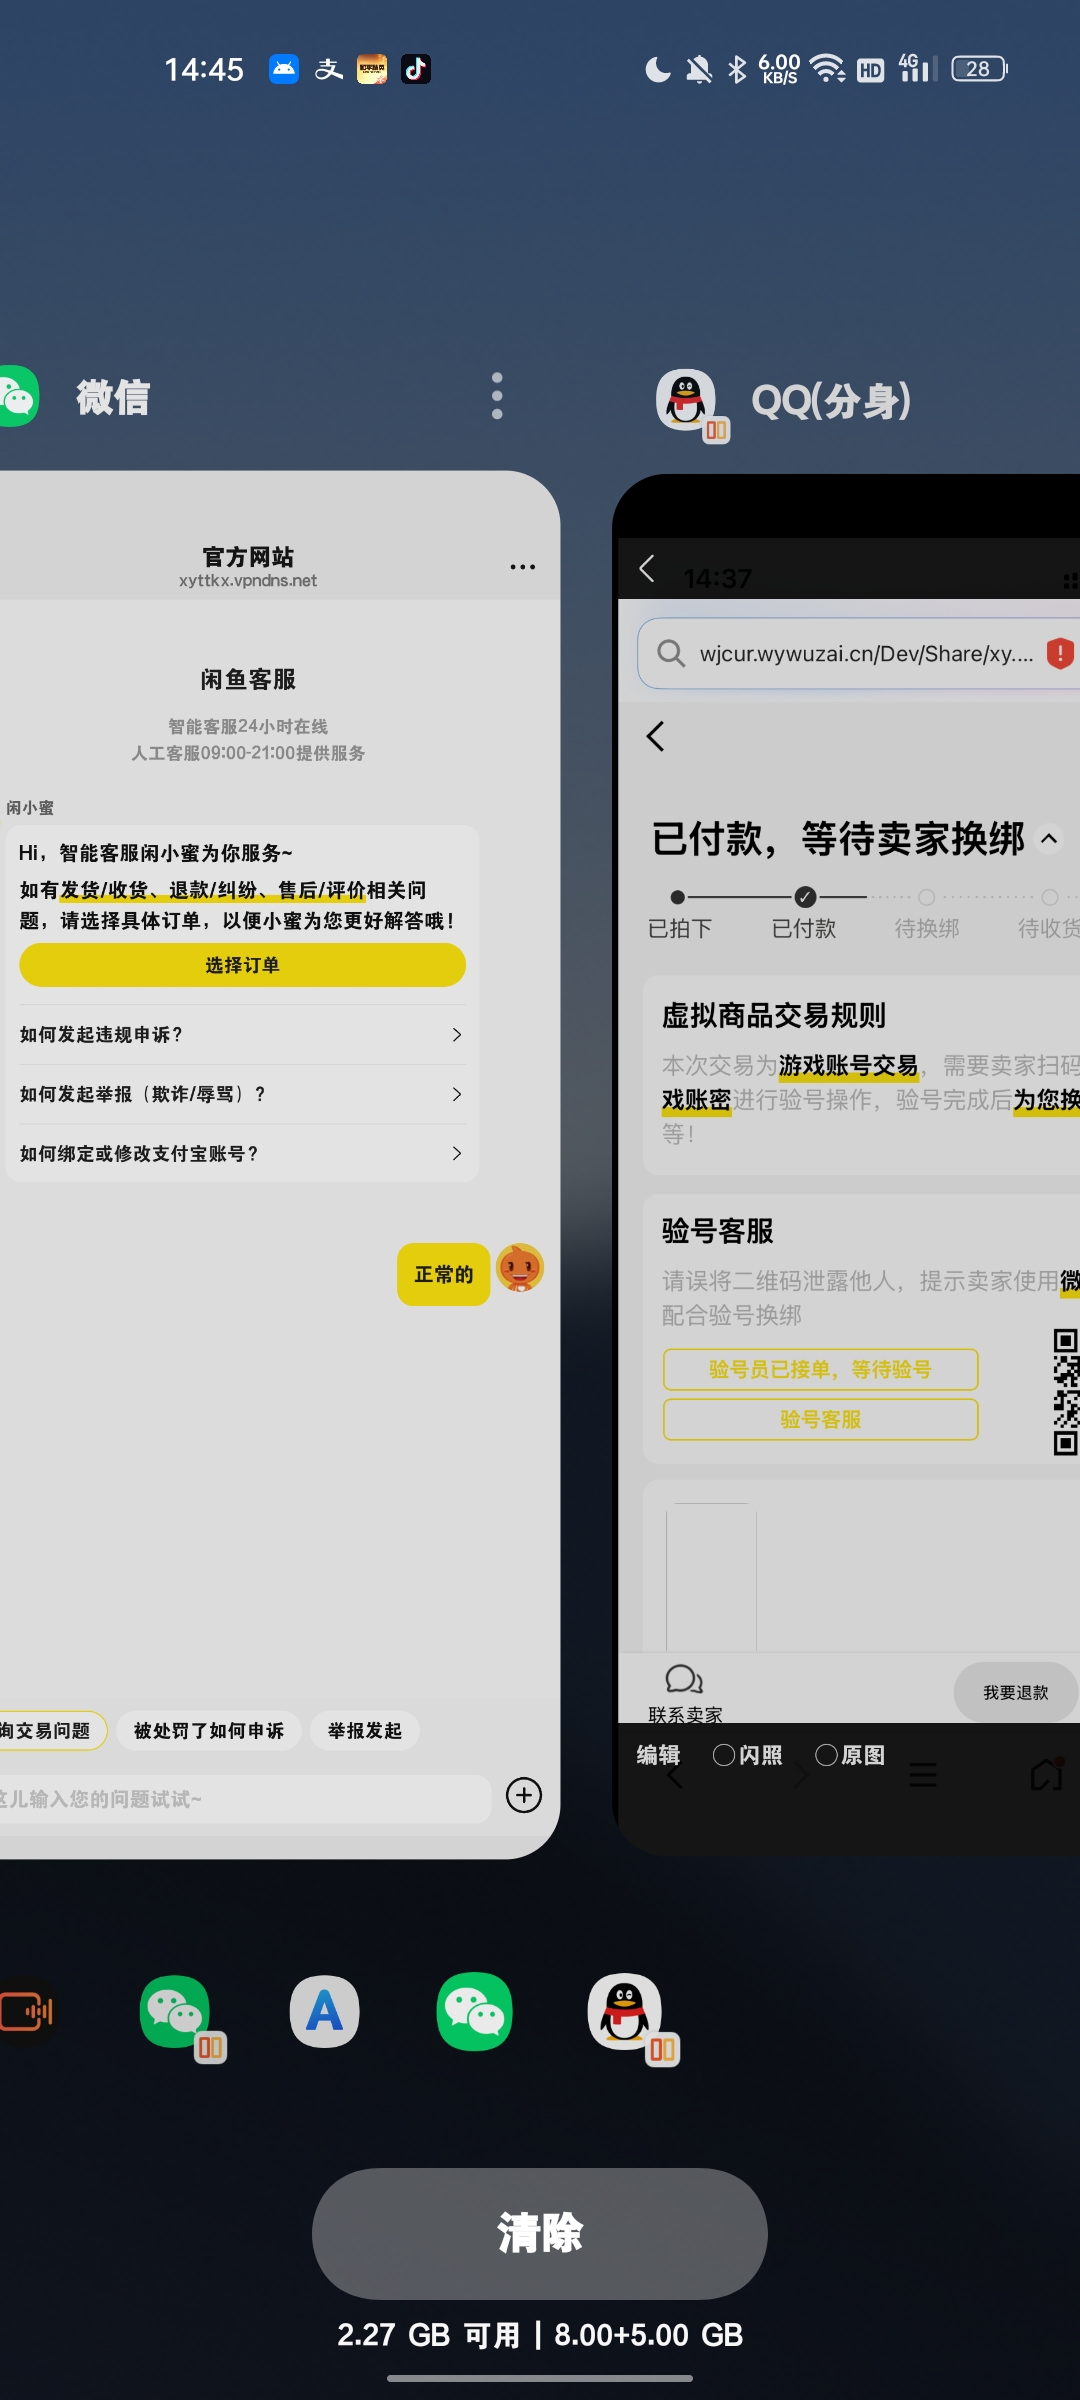Screen dimensions: 1080x2400
Task: Open the blue A app in dock
Action: coord(324,2012)
